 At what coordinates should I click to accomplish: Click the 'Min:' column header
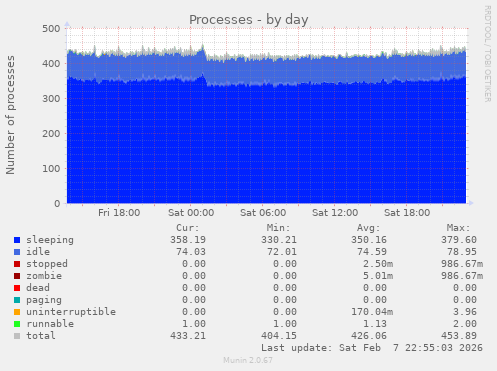[x=278, y=228]
